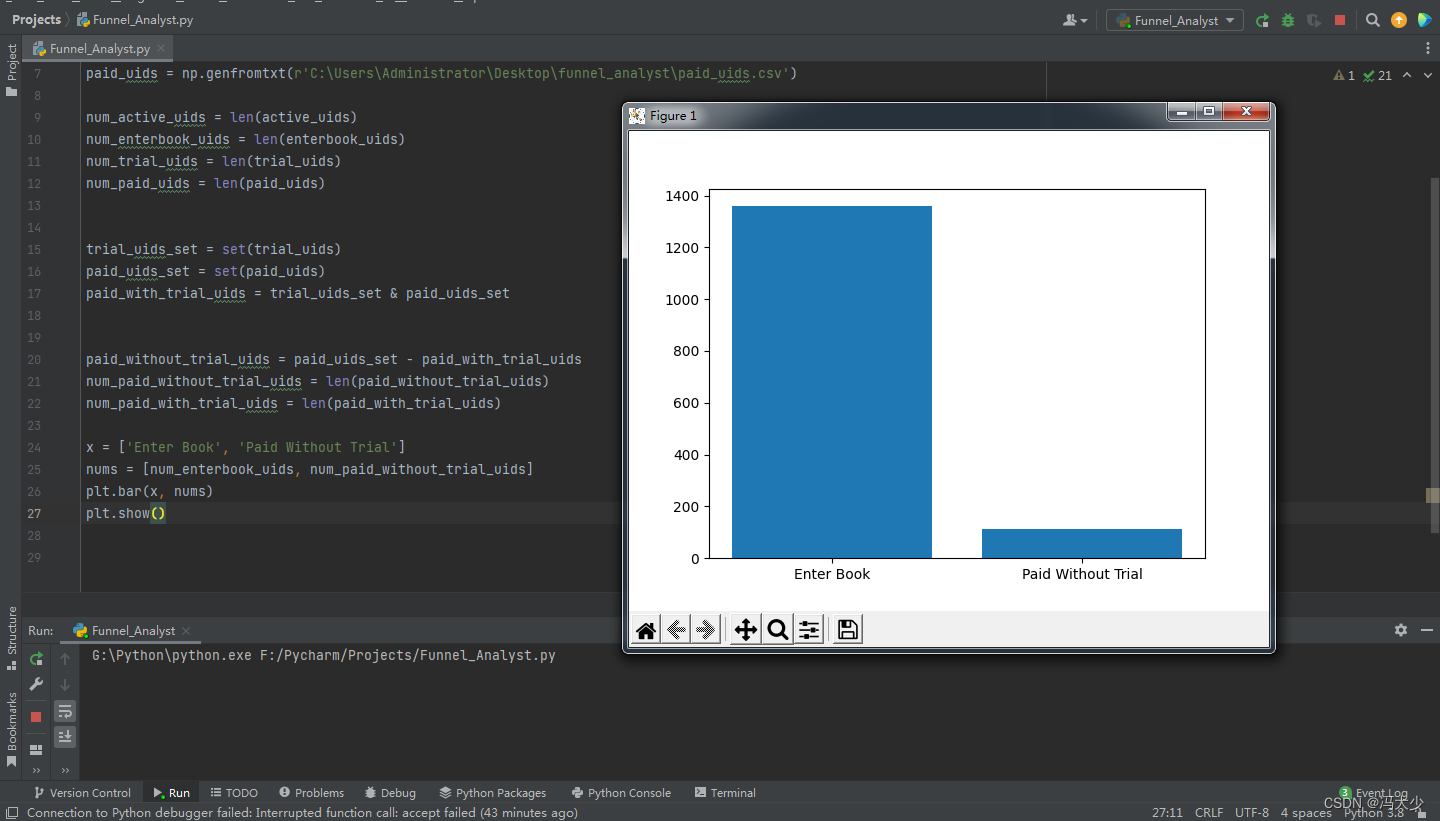Viewport: 1440px width, 821px height.
Task: Save the figure with the floppy disk icon
Action: [848, 630]
